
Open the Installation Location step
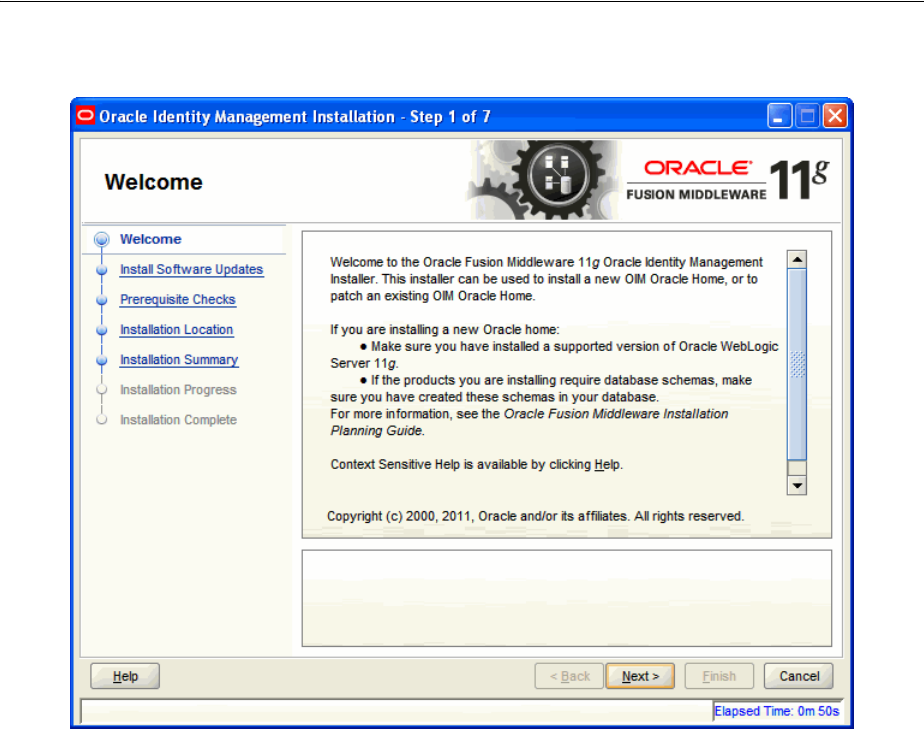click(176, 329)
